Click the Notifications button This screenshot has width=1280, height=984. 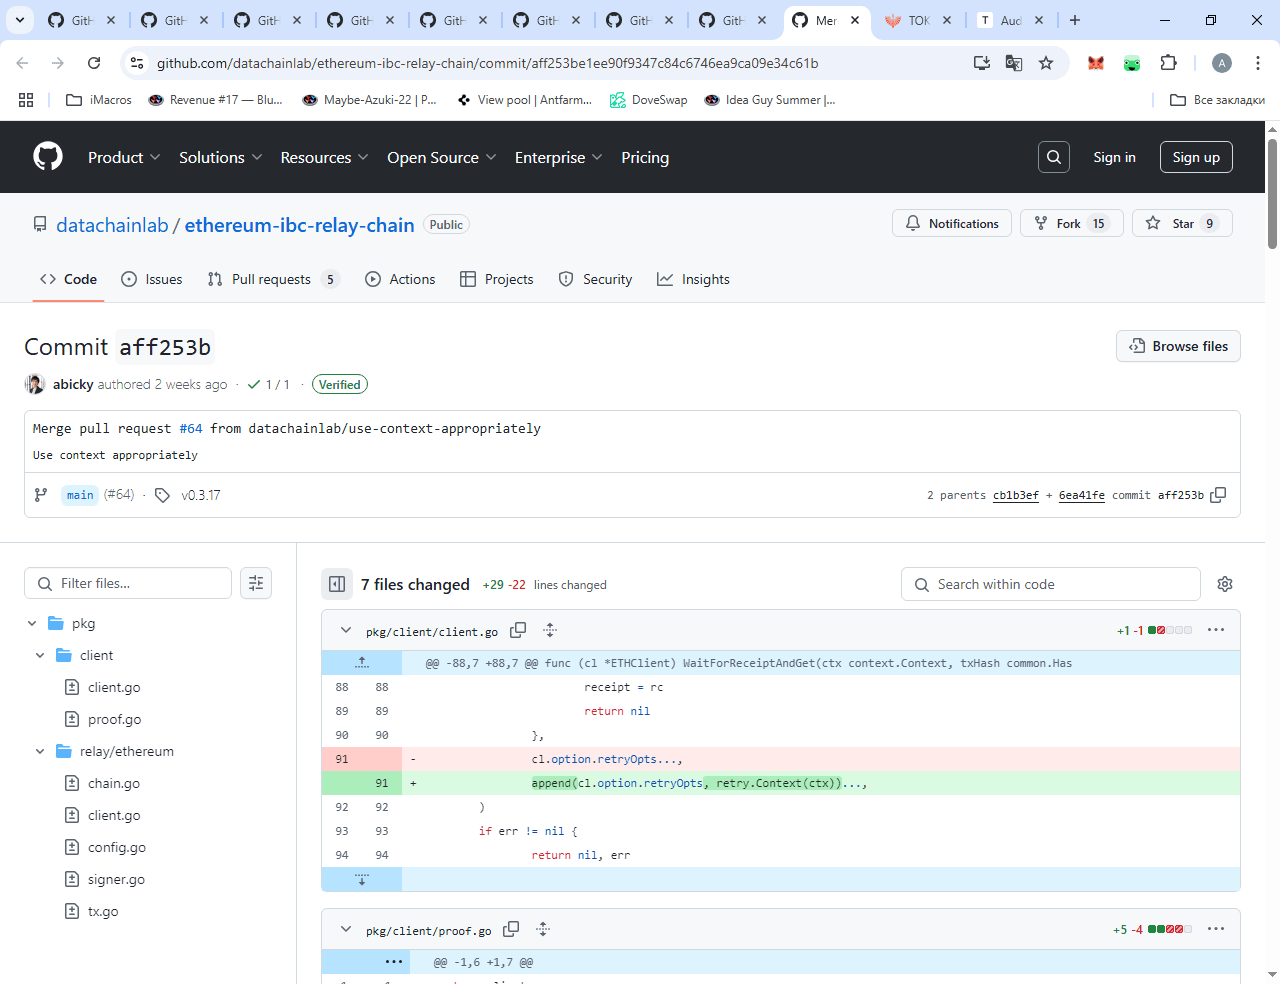tap(952, 223)
